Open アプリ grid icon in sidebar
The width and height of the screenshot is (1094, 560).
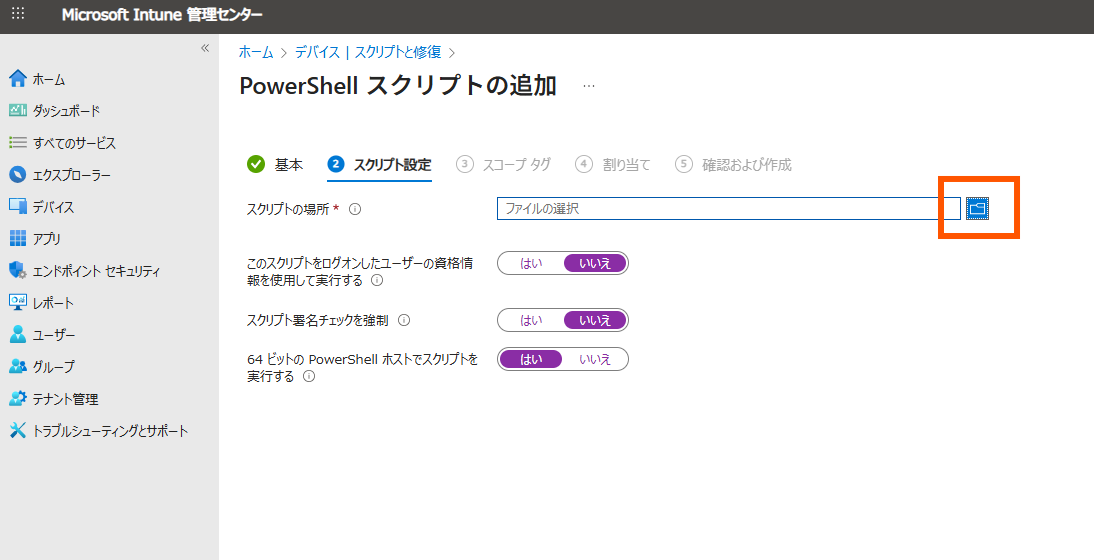pyautogui.click(x=17, y=239)
